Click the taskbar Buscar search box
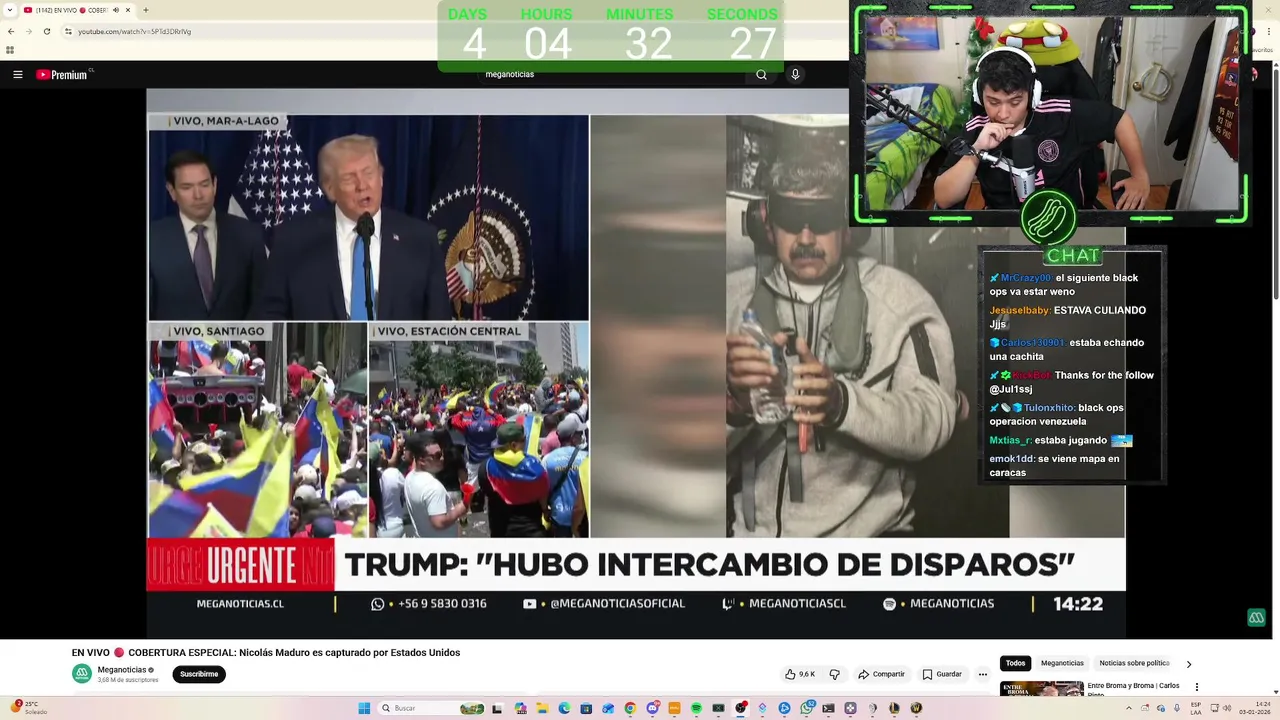This screenshot has width=1280, height=720. [x=431, y=708]
